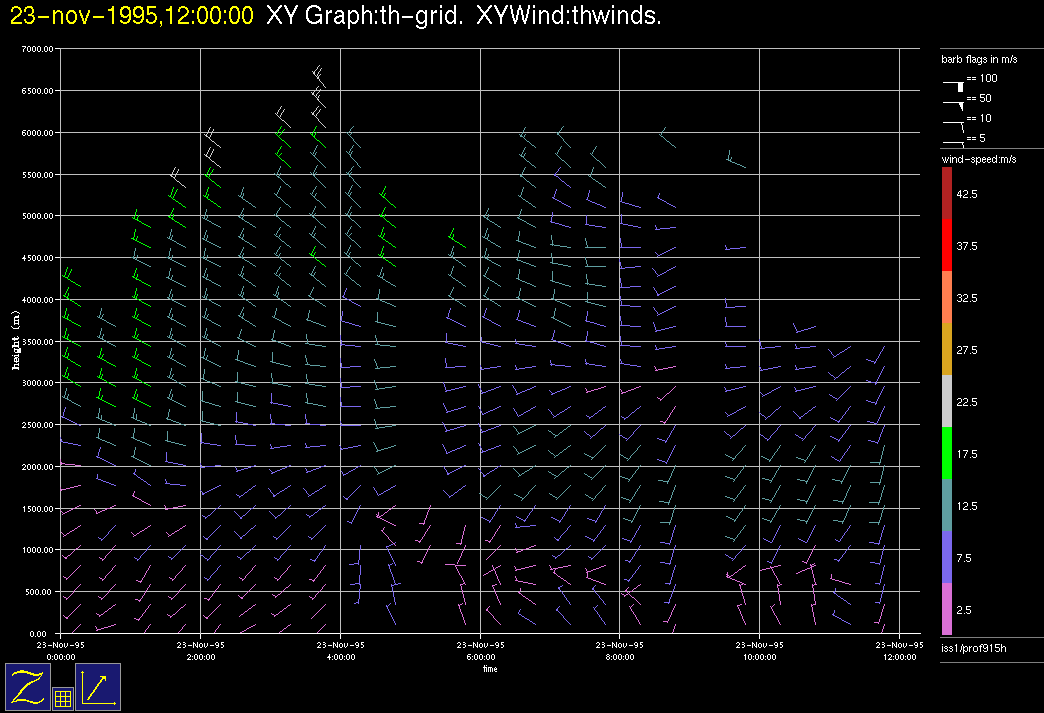The height and width of the screenshot is (713, 1044).
Task: Click the 'height (m)' y-axis label
Action: pyautogui.click(x=16, y=341)
